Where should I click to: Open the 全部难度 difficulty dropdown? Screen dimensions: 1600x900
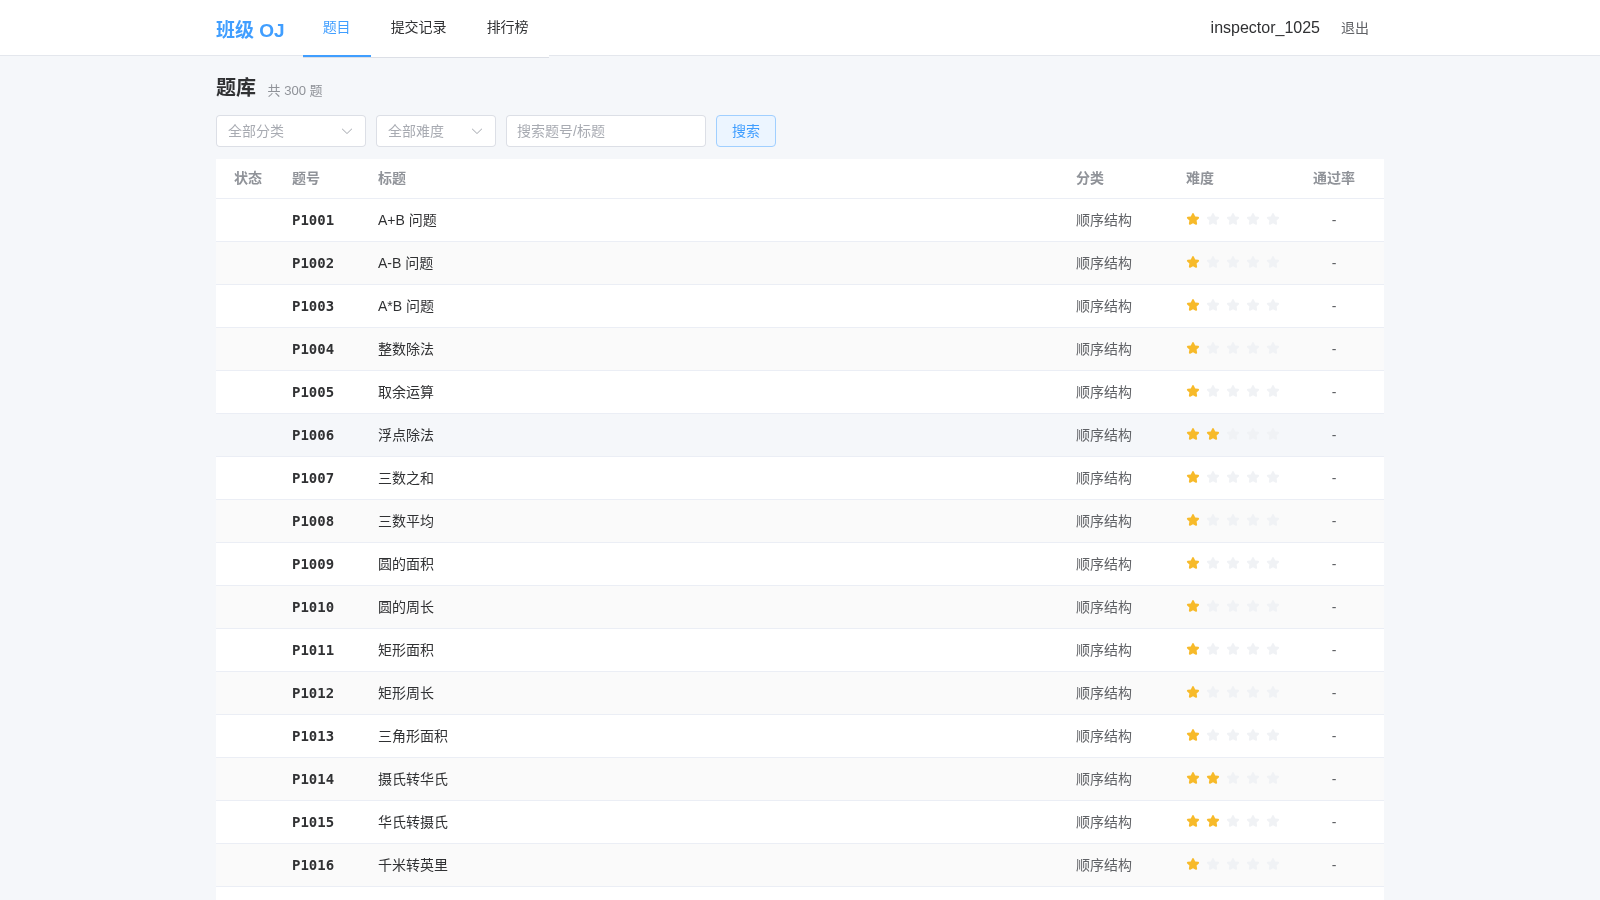point(436,131)
